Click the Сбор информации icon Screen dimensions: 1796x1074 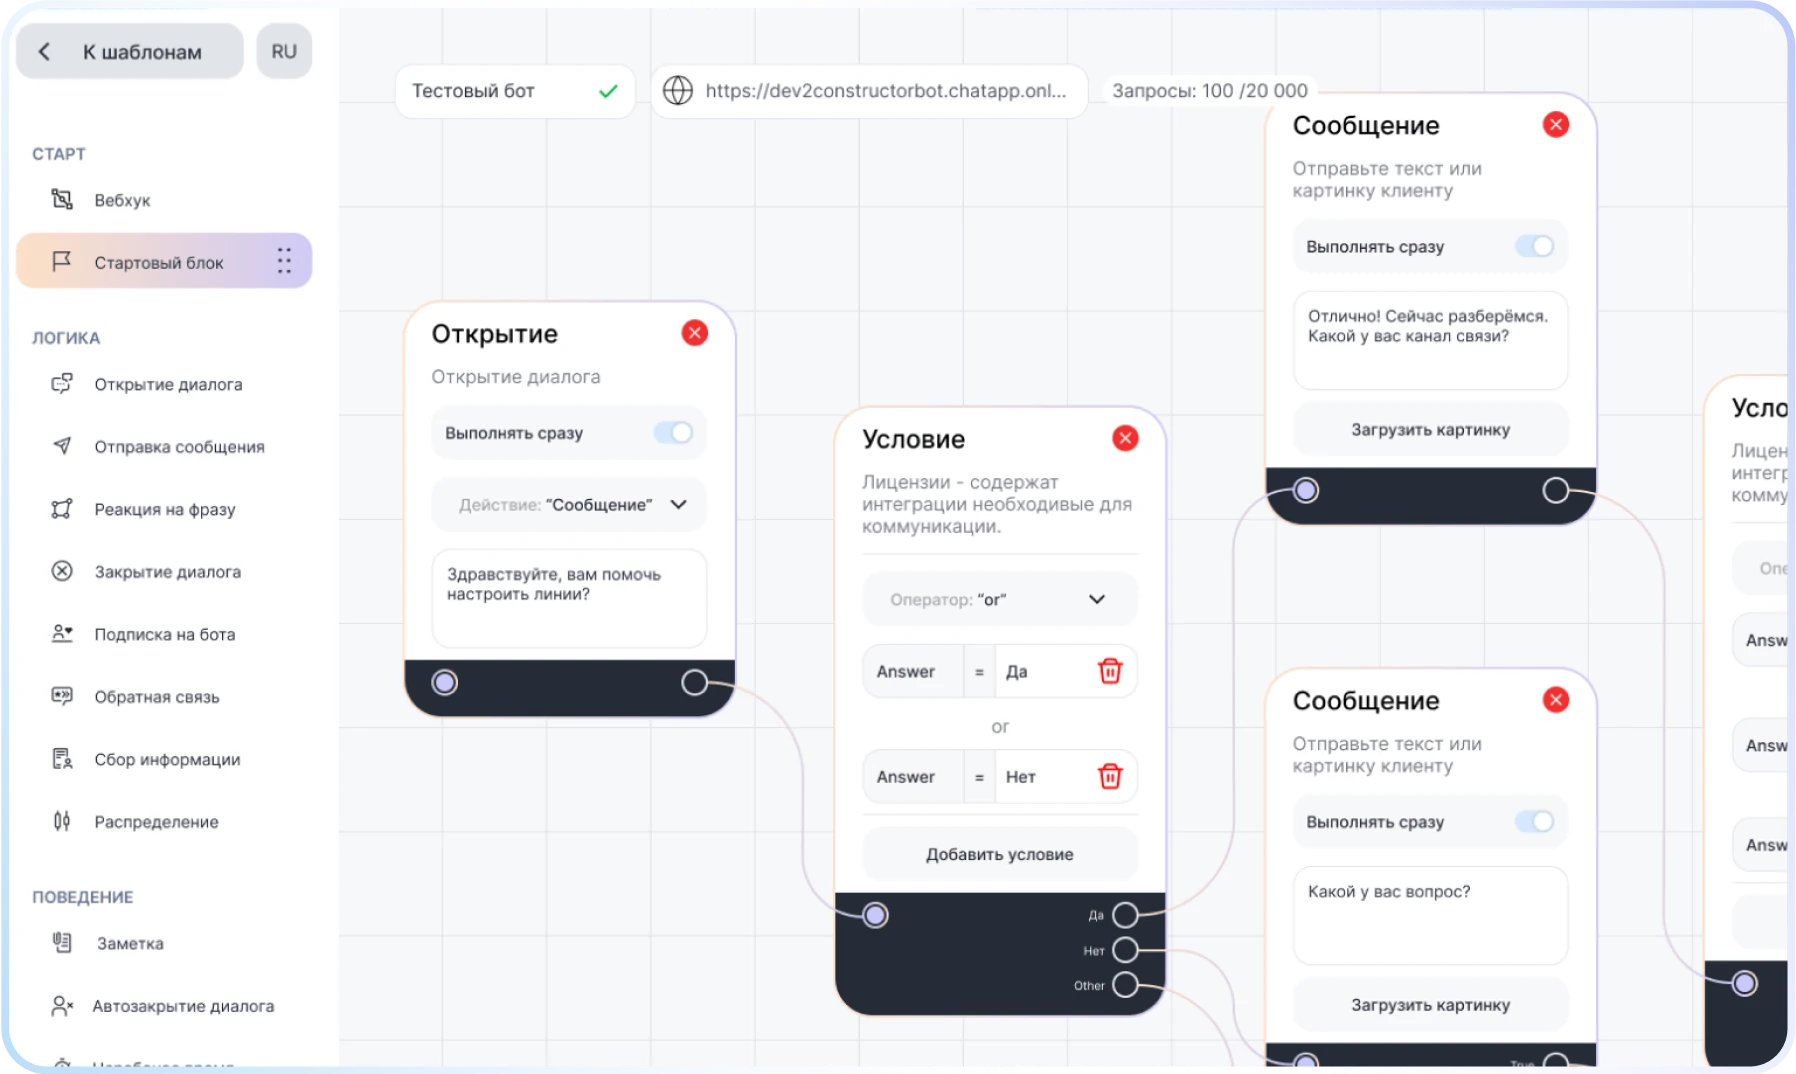point(62,759)
